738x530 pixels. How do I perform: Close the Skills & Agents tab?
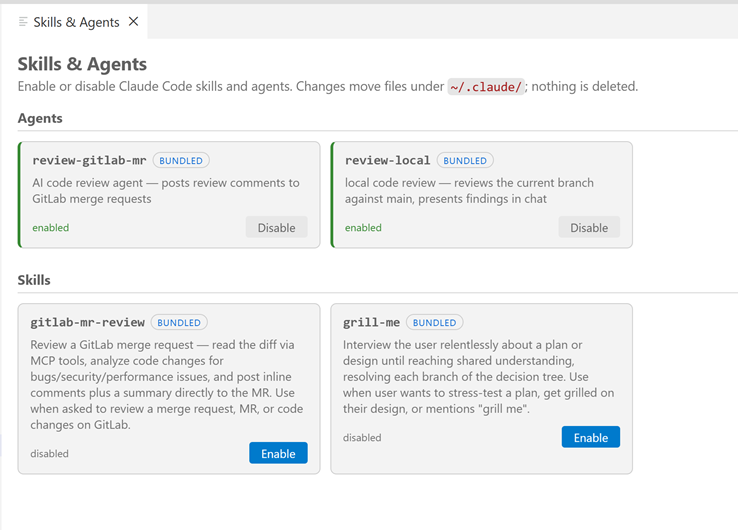point(134,22)
